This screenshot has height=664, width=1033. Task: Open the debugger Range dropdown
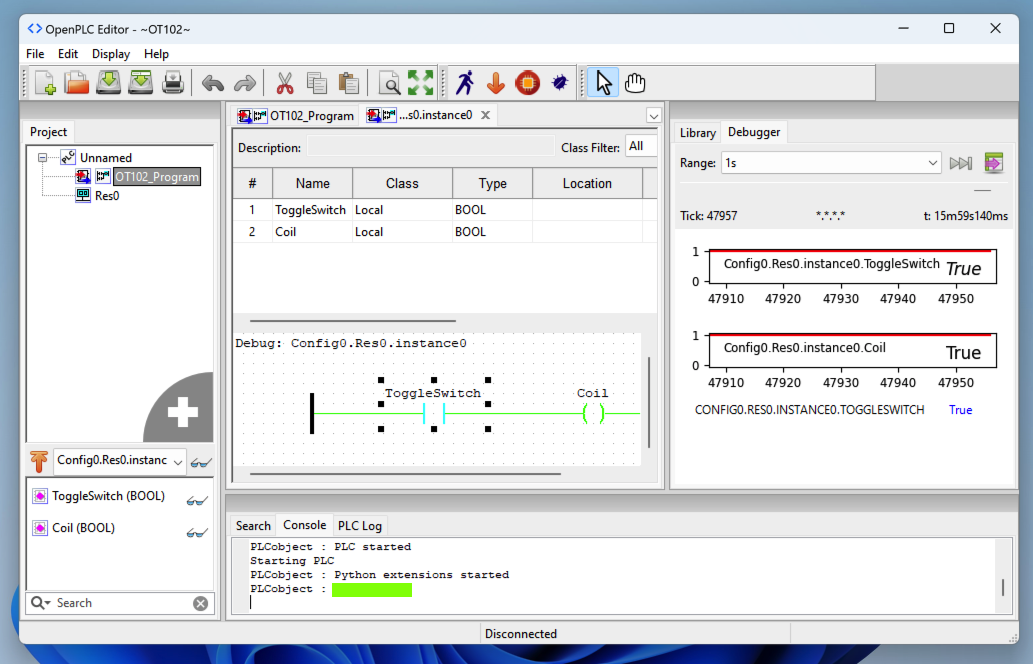(831, 163)
